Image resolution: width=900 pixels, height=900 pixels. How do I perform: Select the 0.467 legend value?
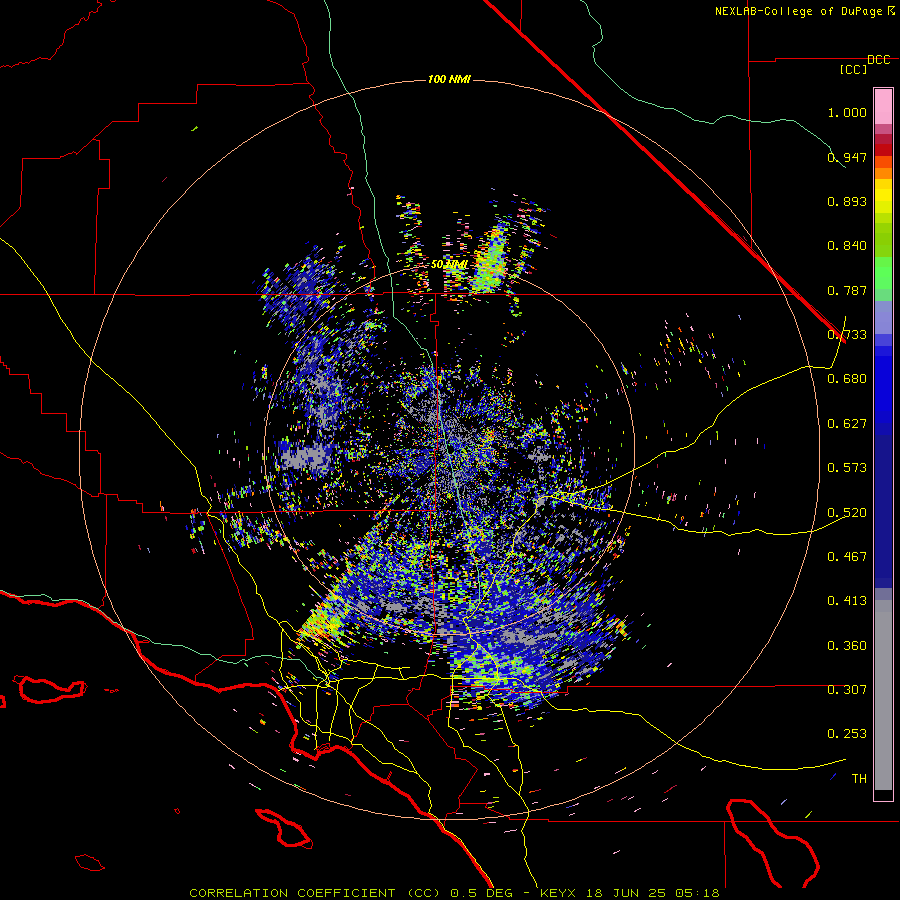tap(847, 557)
